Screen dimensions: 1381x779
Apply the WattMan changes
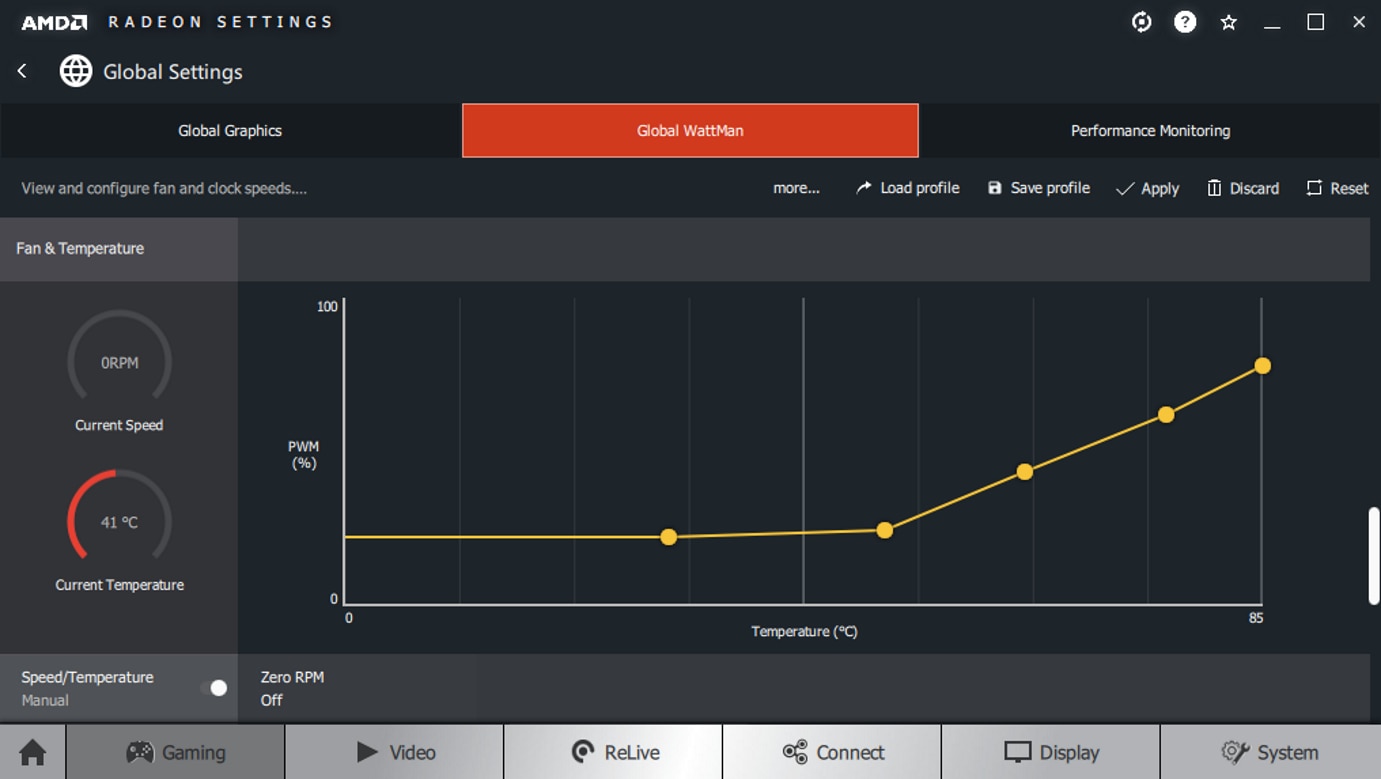(1147, 188)
